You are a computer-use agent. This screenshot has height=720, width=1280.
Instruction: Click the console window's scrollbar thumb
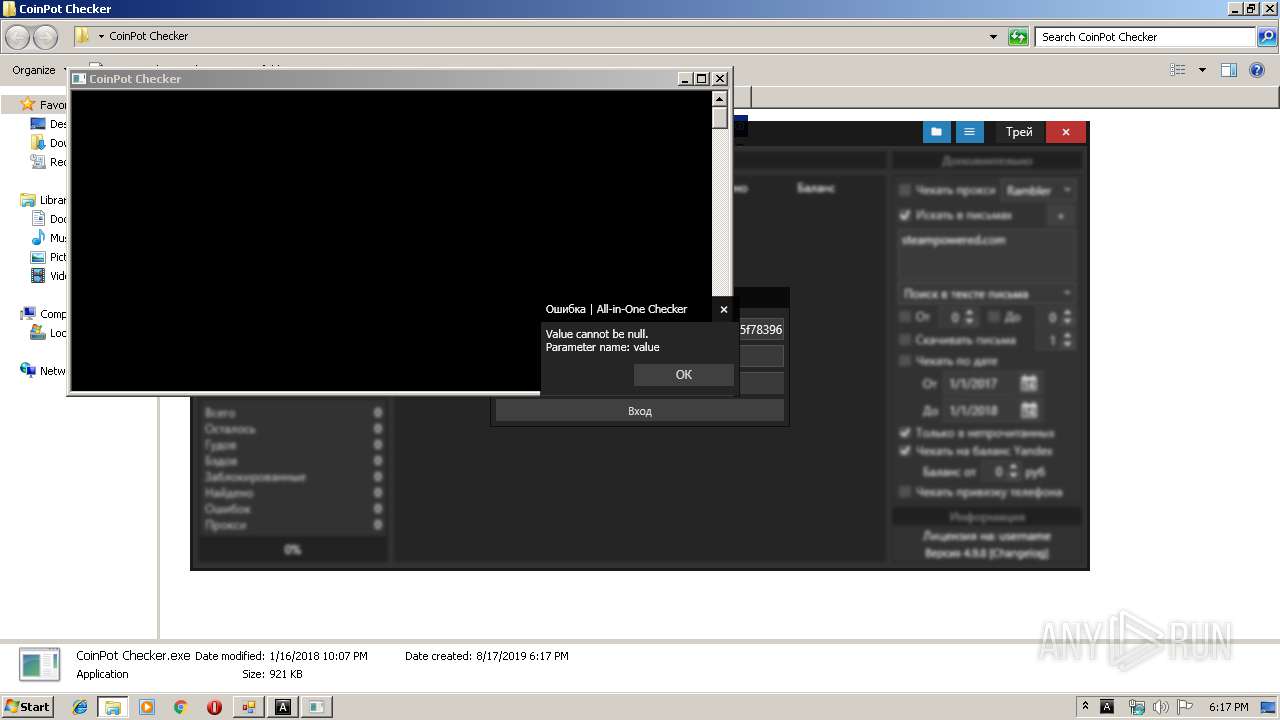pos(719,117)
